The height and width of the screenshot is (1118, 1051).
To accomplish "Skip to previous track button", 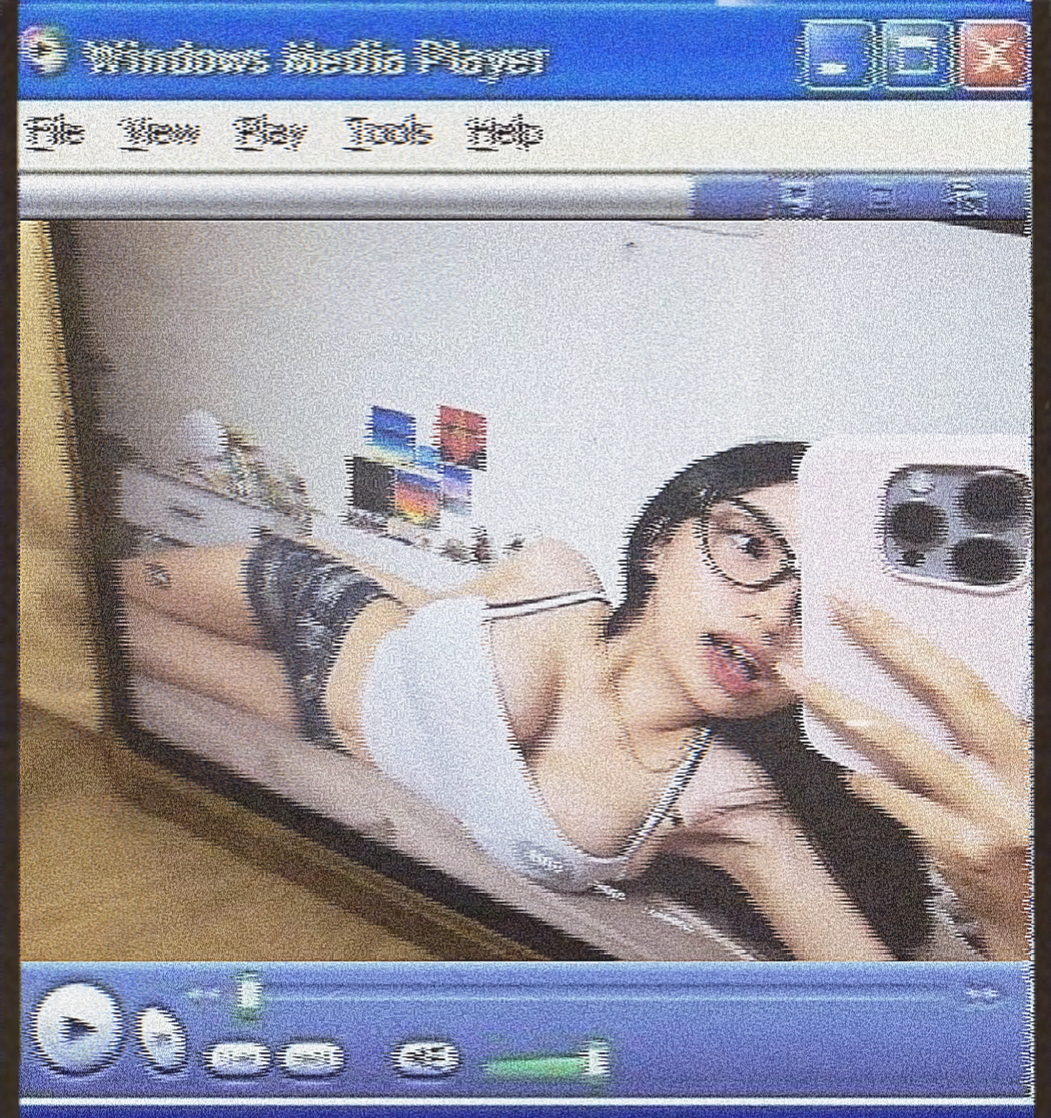I will (x=235, y=1059).
